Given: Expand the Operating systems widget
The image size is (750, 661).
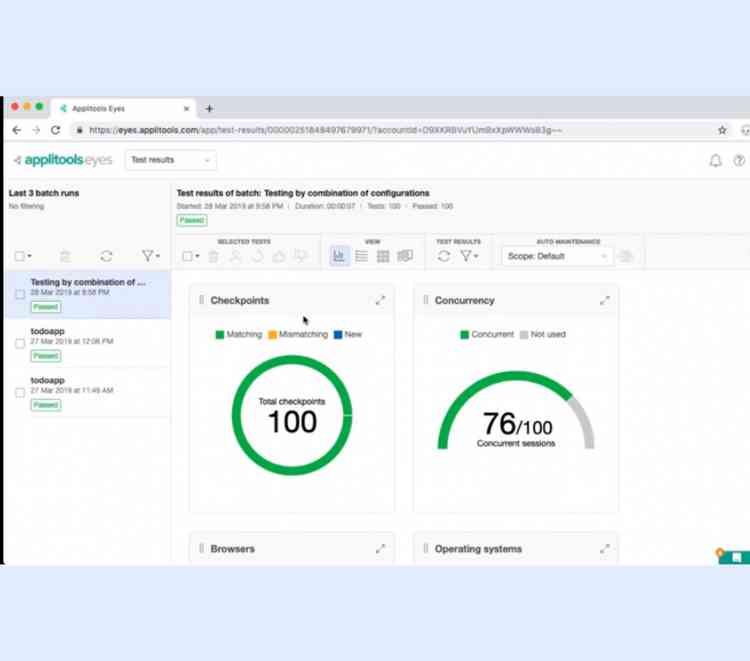Looking at the screenshot, I should 605,549.
